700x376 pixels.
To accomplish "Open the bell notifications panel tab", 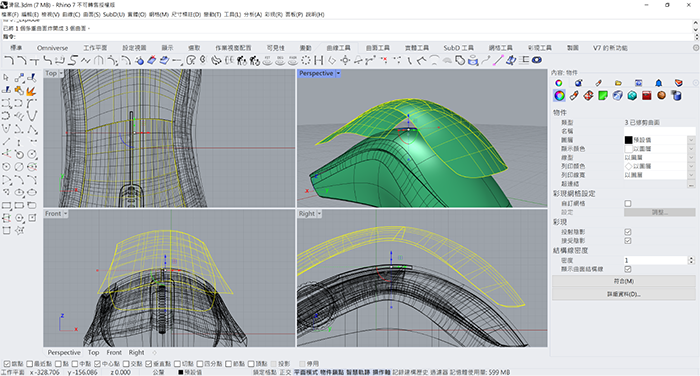I will coord(658,83).
